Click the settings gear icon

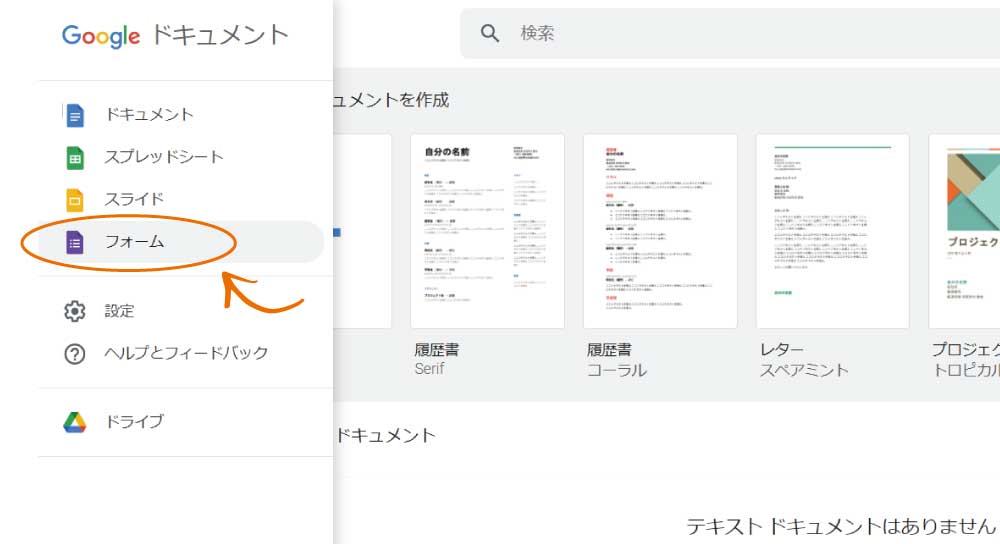[x=75, y=311]
